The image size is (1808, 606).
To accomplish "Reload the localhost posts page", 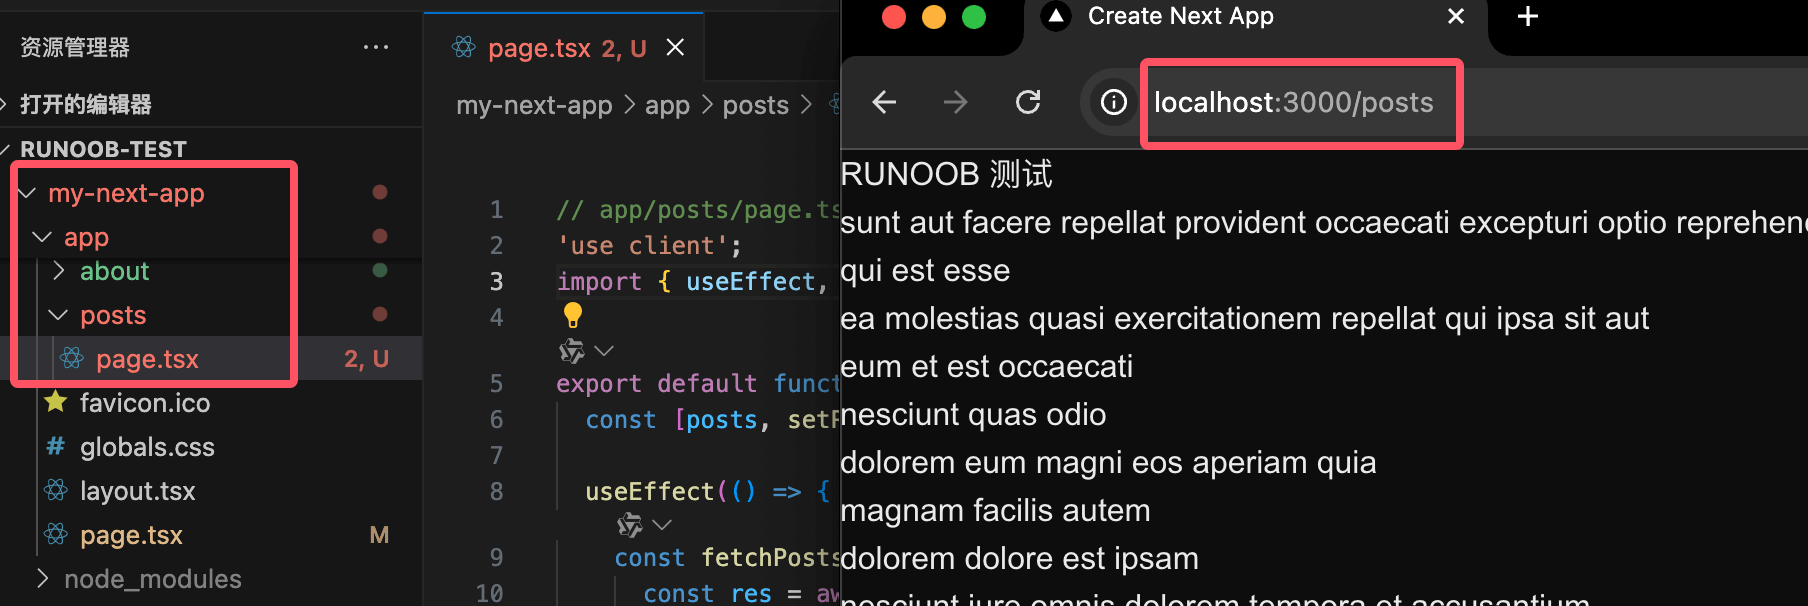I will tap(1028, 102).
